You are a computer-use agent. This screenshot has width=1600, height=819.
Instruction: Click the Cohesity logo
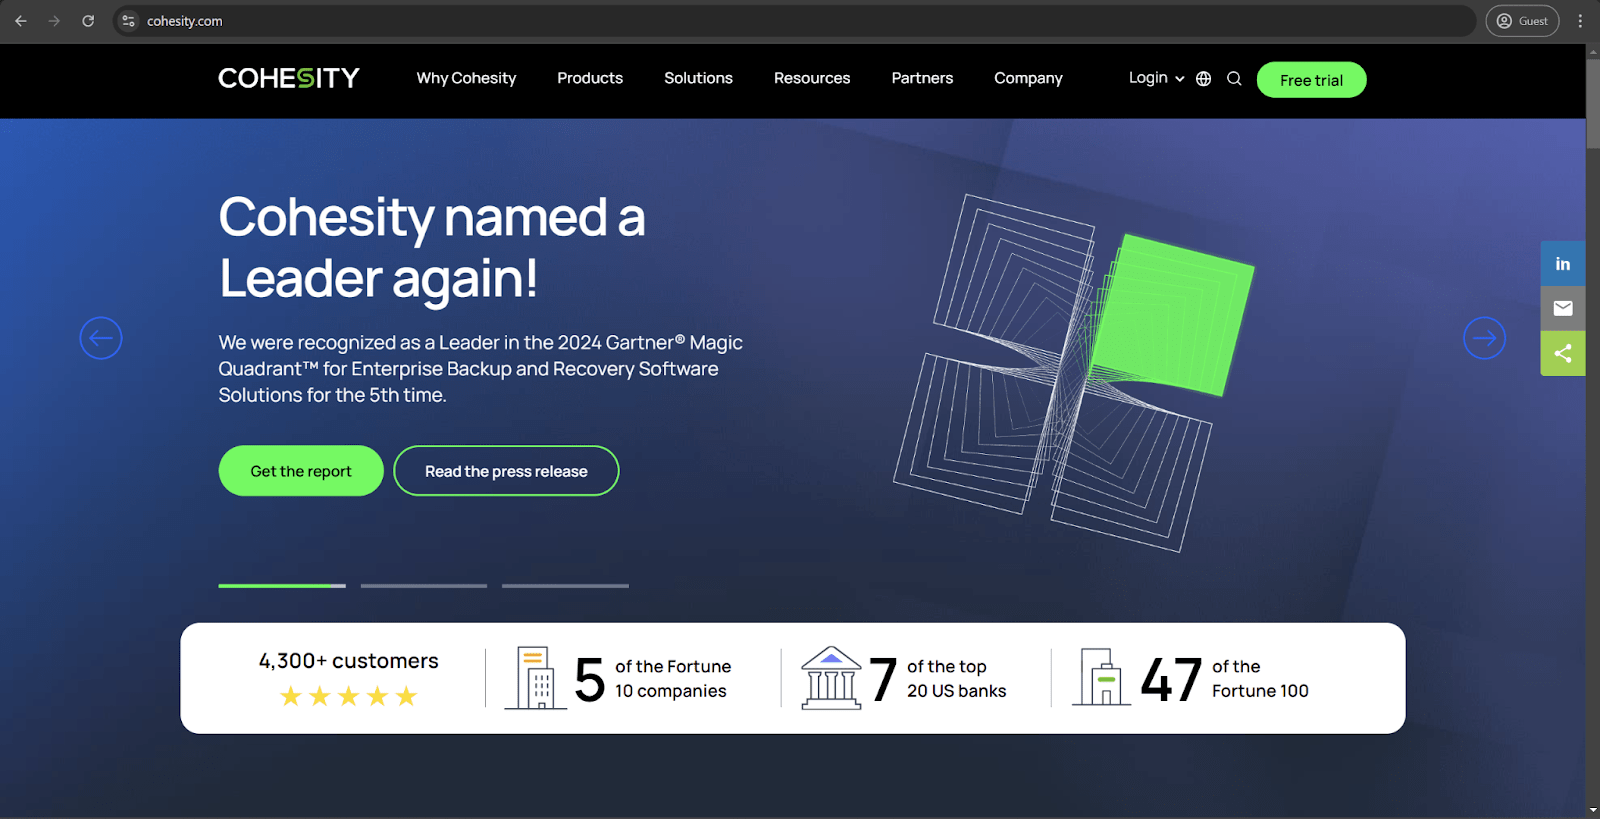(288, 78)
